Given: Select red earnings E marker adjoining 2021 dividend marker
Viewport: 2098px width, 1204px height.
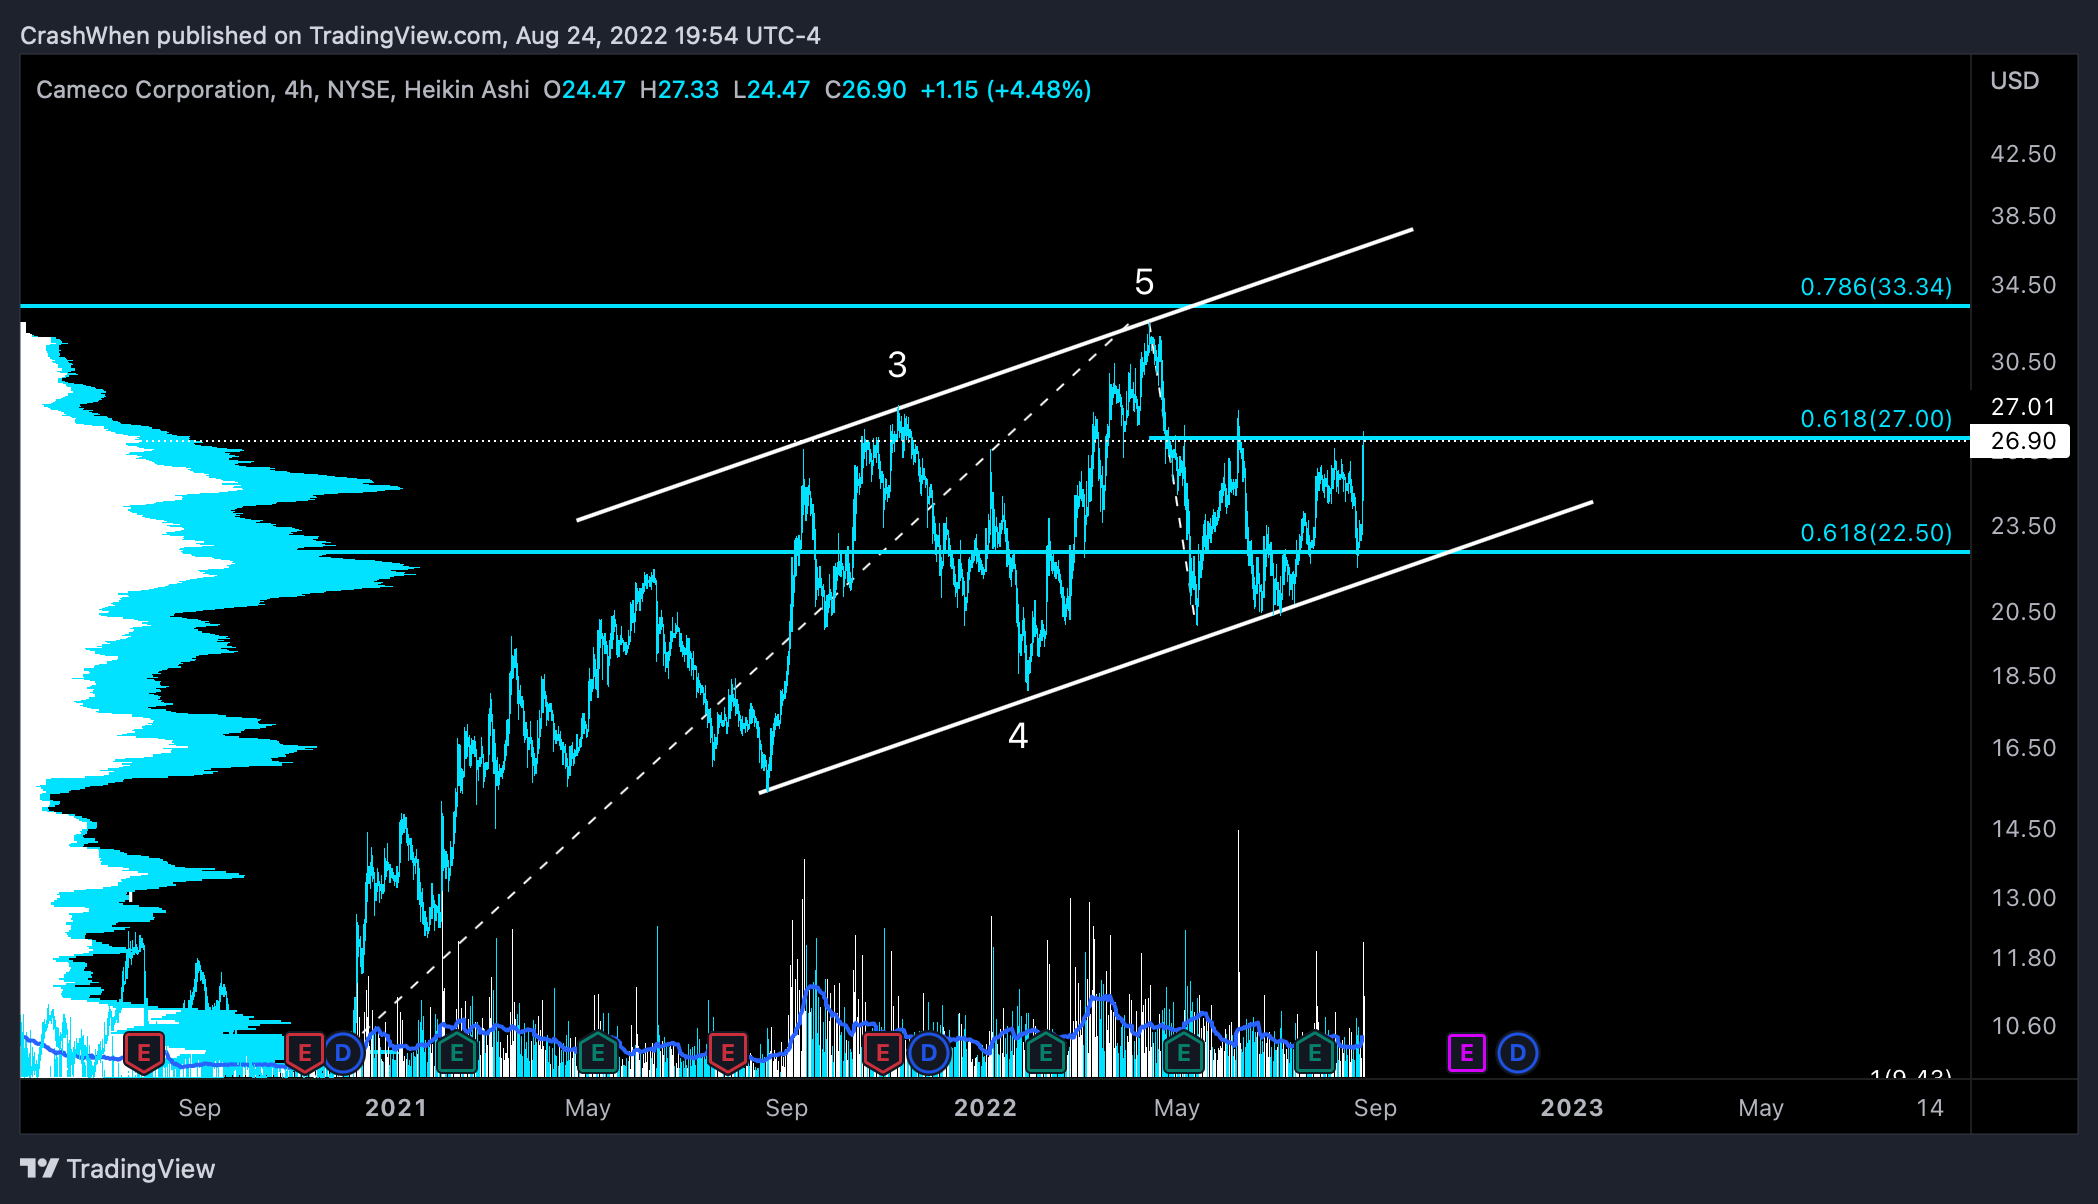Looking at the screenshot, I should click(305, 1053).
